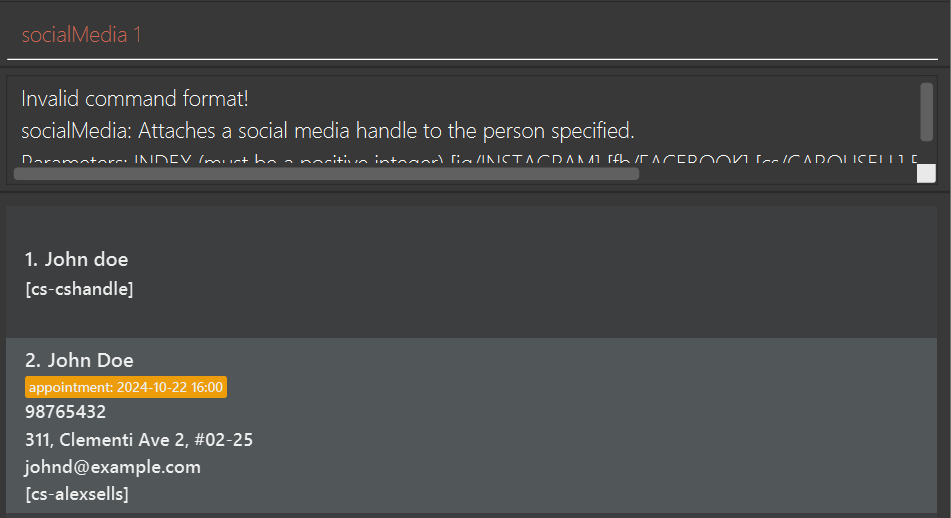Image resolution: width=951 pixels, height=518 pixels.
Task: Click the [cs-cshandle] Carousell handle
Action: click(x=79, y=289)
